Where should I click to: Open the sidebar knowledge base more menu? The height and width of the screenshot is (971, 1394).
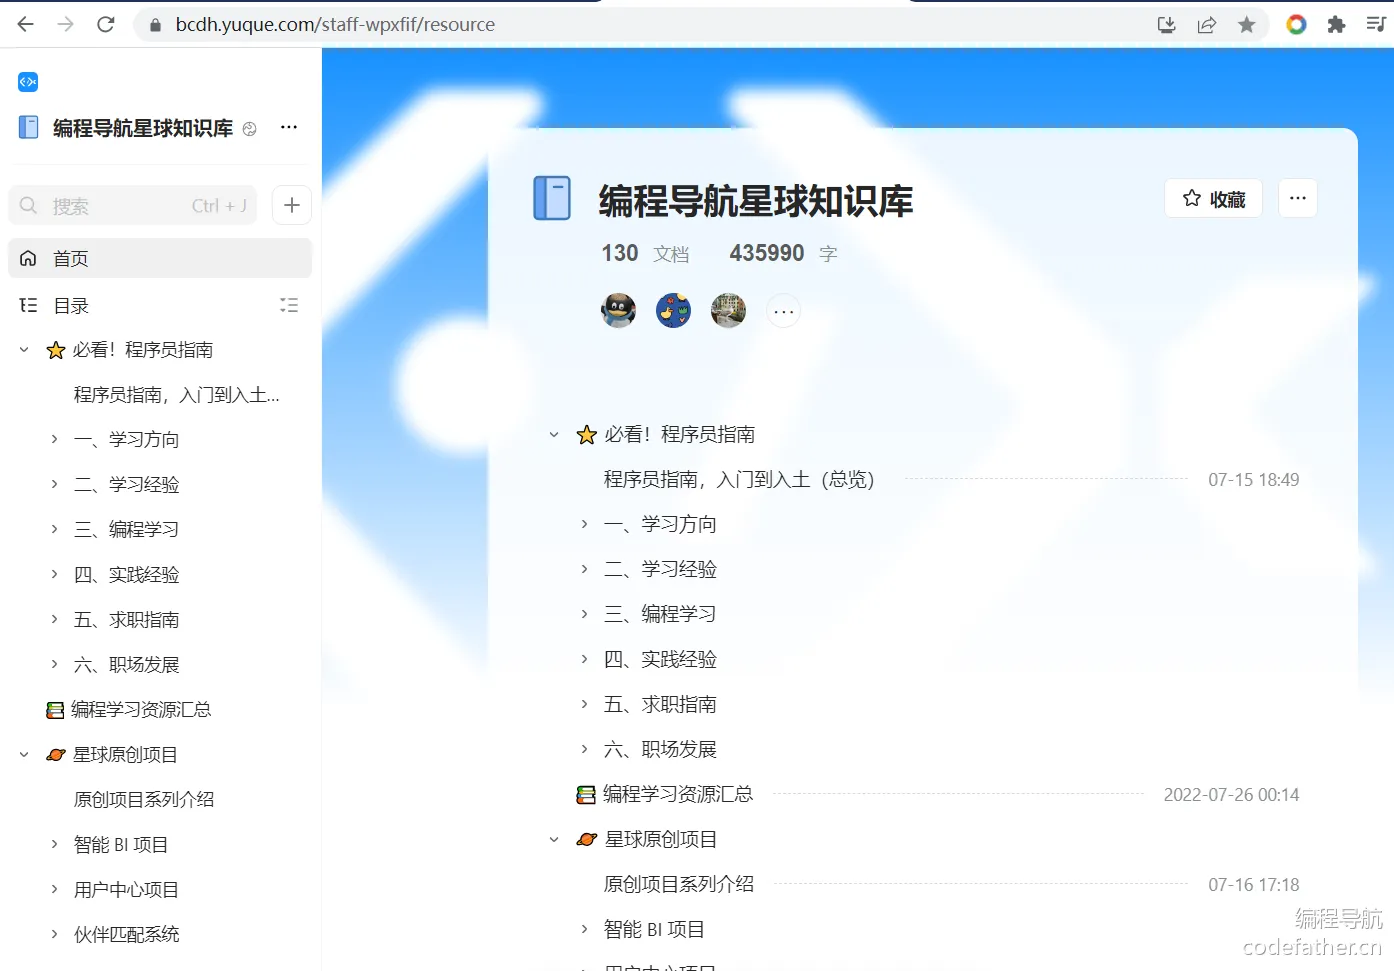click(x=289, y=127)
